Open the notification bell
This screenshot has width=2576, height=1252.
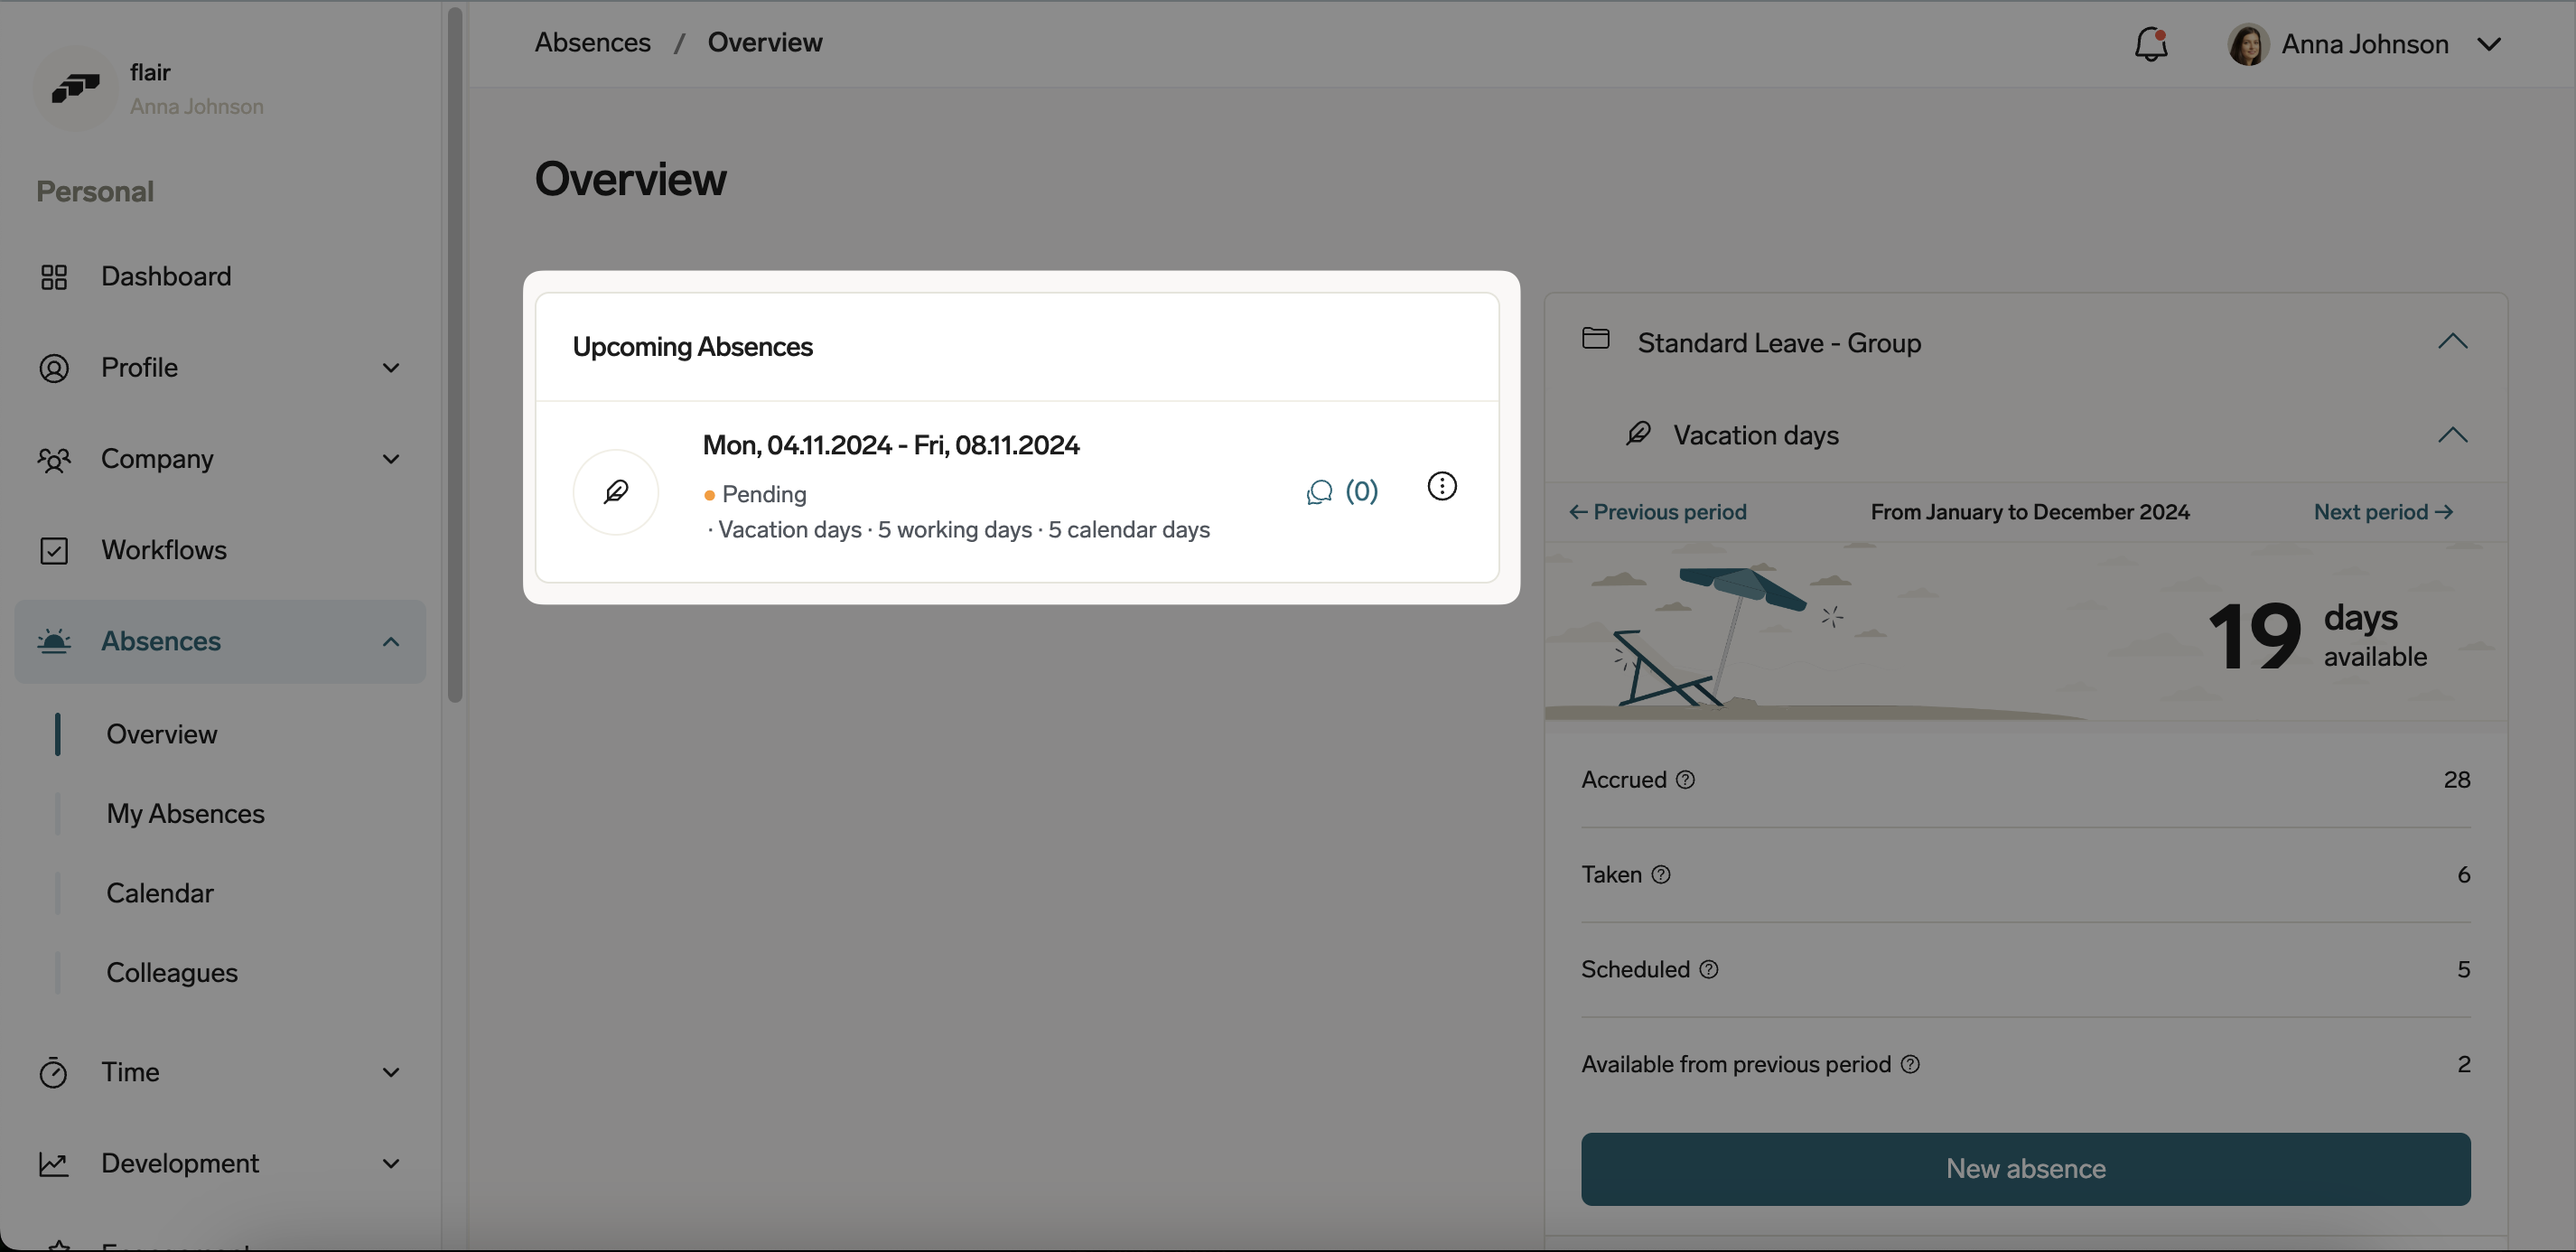2151,44
